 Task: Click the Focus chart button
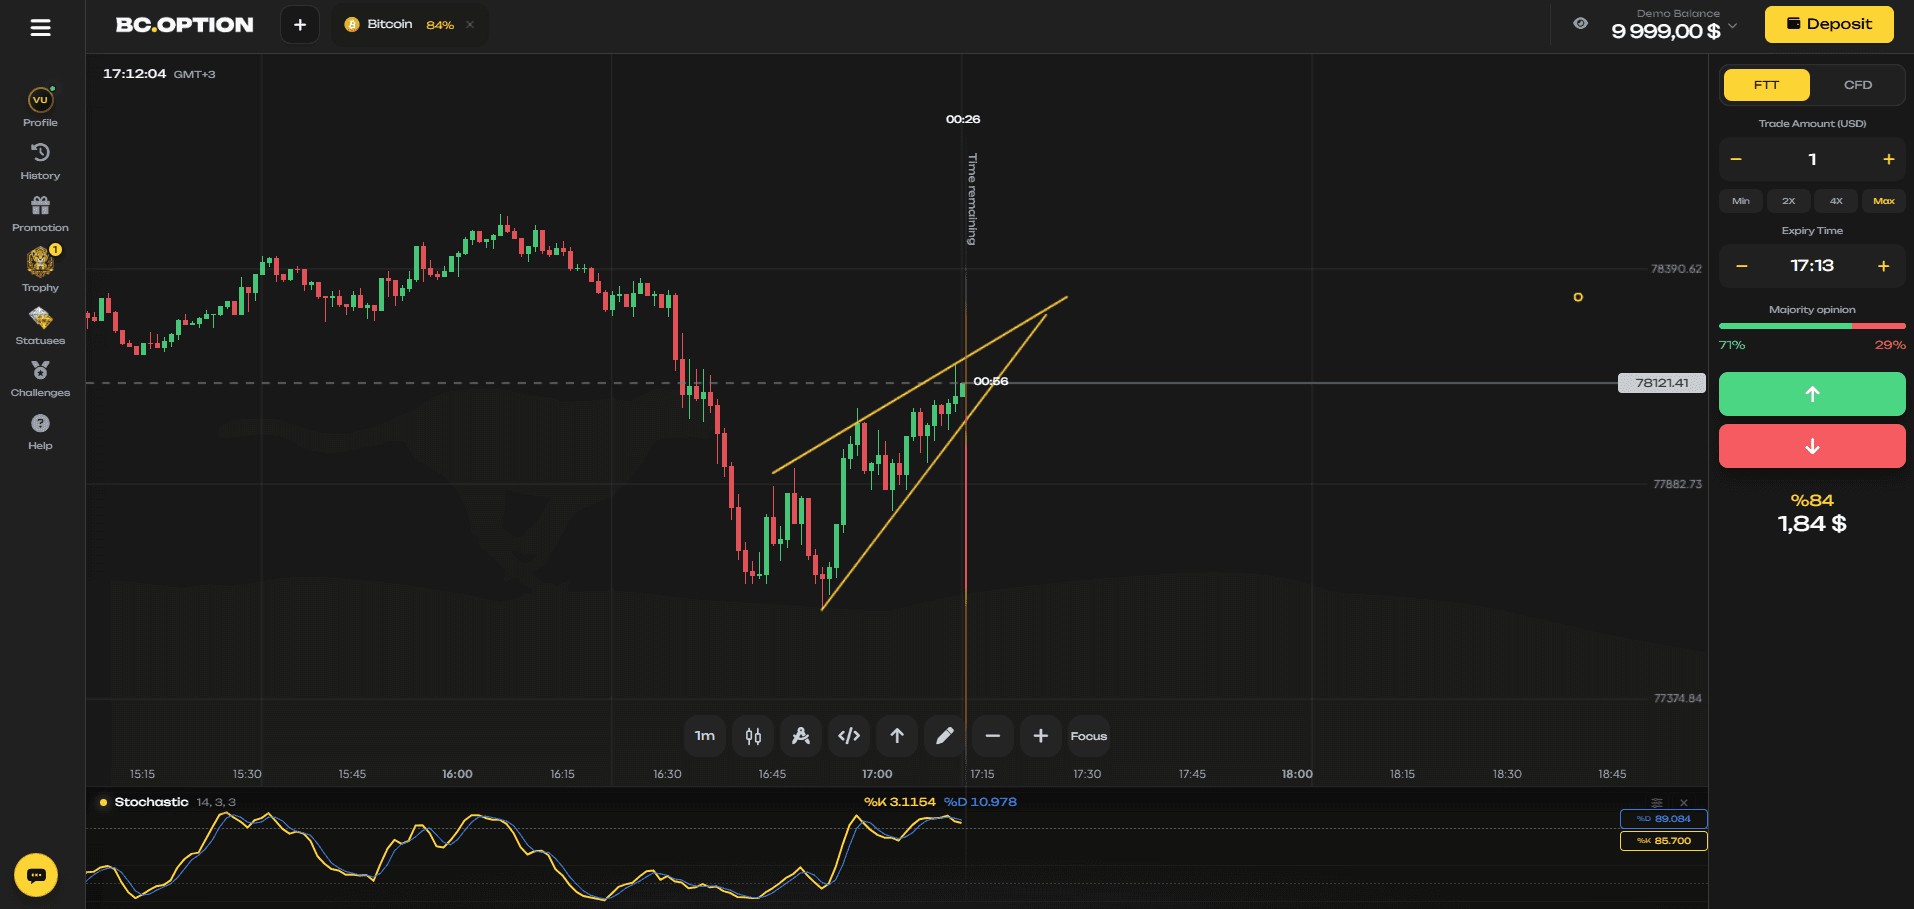pyautogui.click(x=1089, y=736)
